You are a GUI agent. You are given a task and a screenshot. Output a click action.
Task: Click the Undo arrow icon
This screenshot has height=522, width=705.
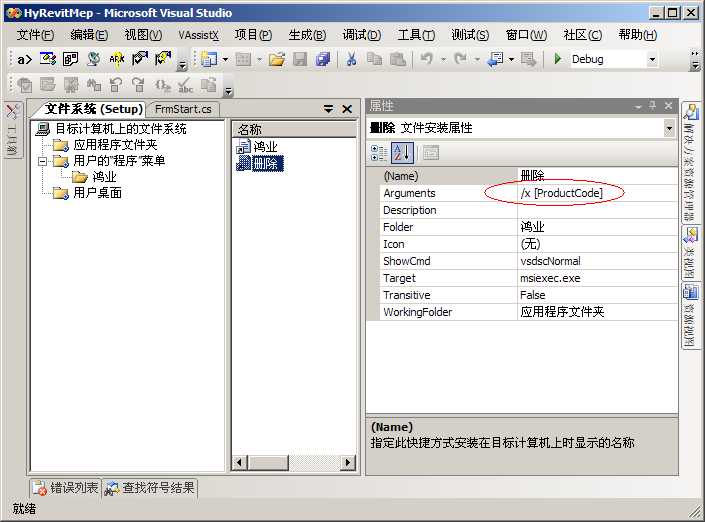coord(426,59)
